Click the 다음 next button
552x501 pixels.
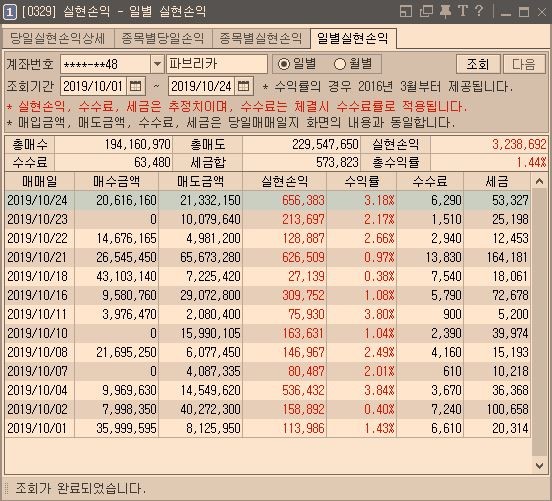(x=524, y=64)
